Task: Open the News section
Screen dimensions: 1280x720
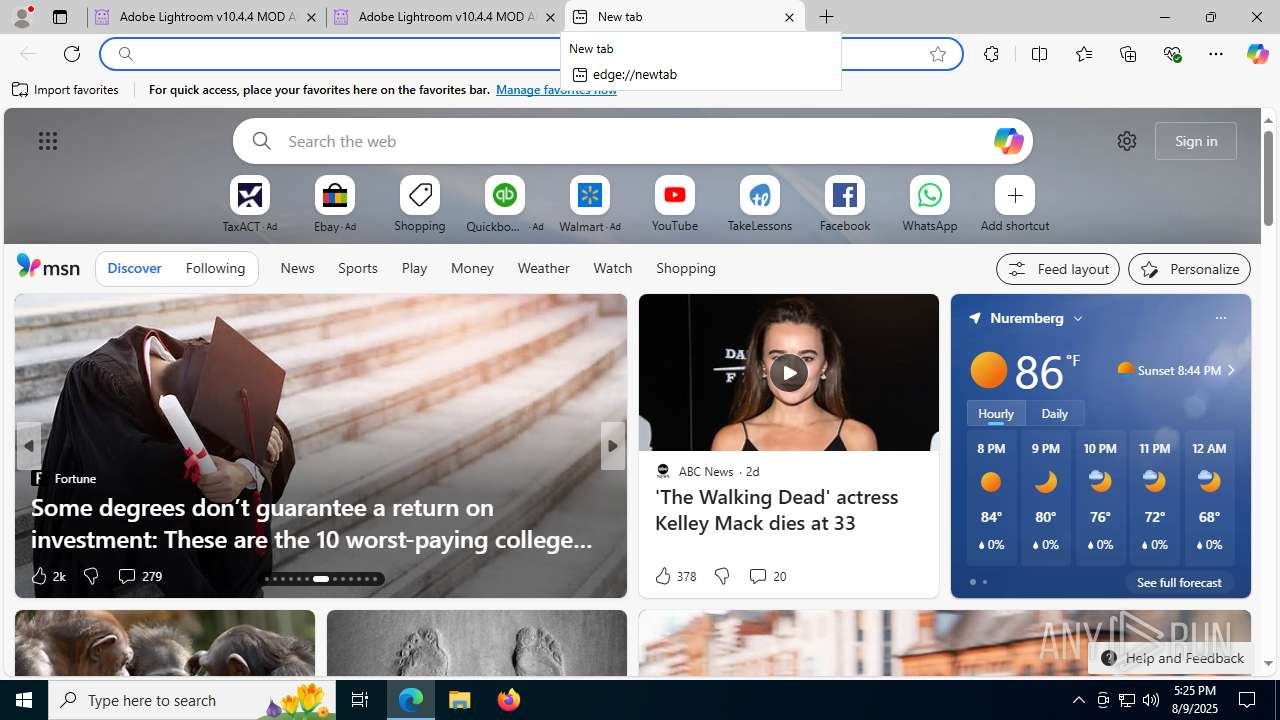Action: (297, 268)
